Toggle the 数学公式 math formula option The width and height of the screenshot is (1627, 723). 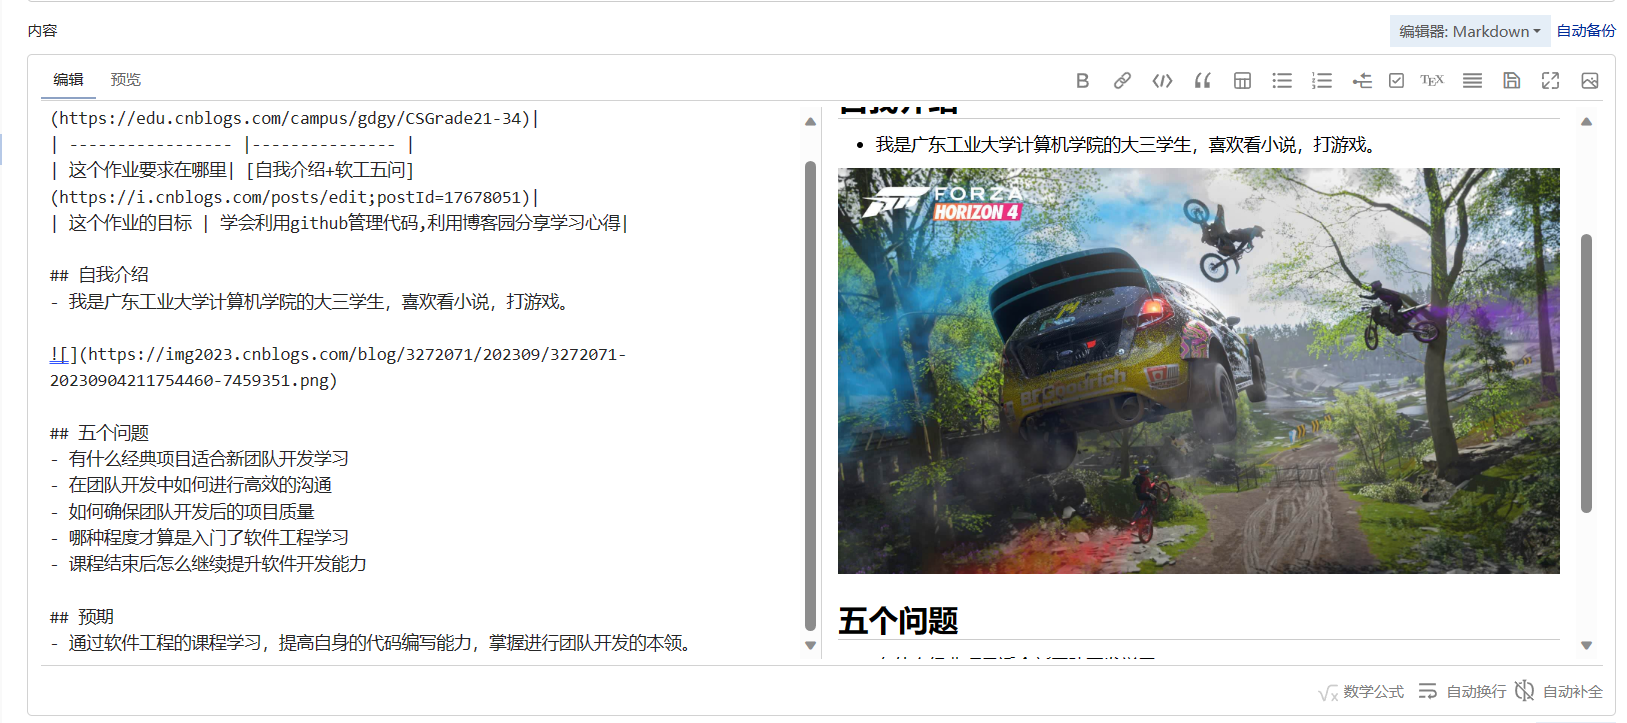1361,692
